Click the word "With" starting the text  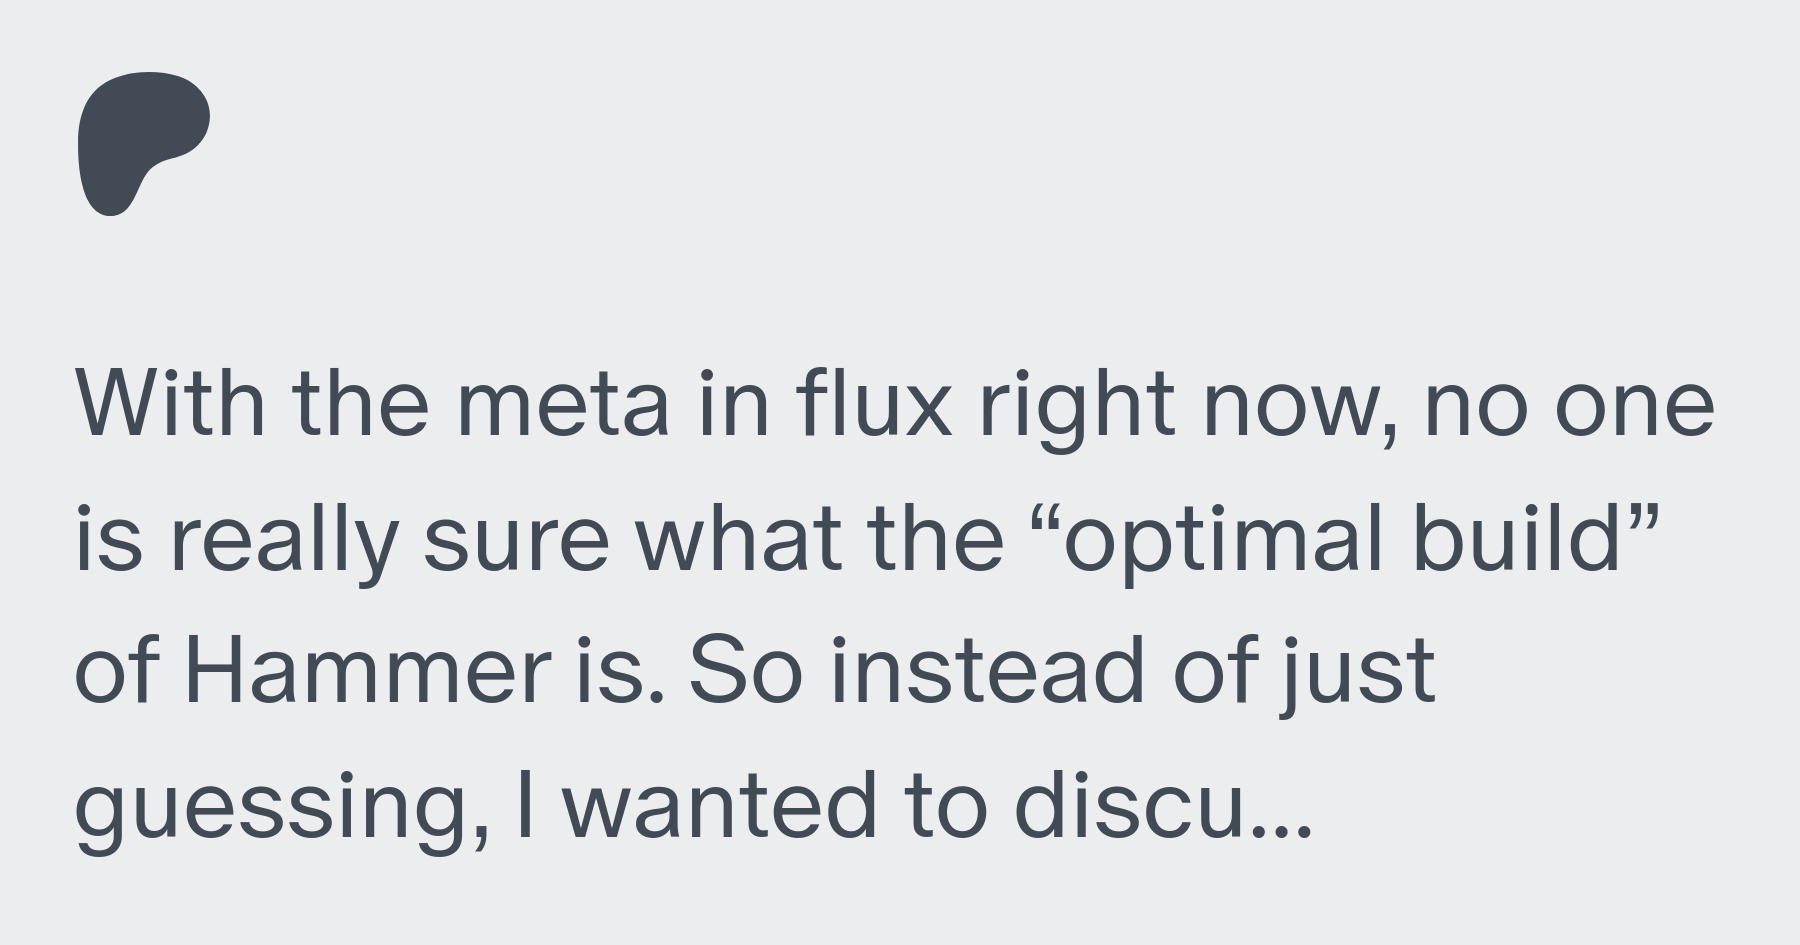(x=171, y=403)
